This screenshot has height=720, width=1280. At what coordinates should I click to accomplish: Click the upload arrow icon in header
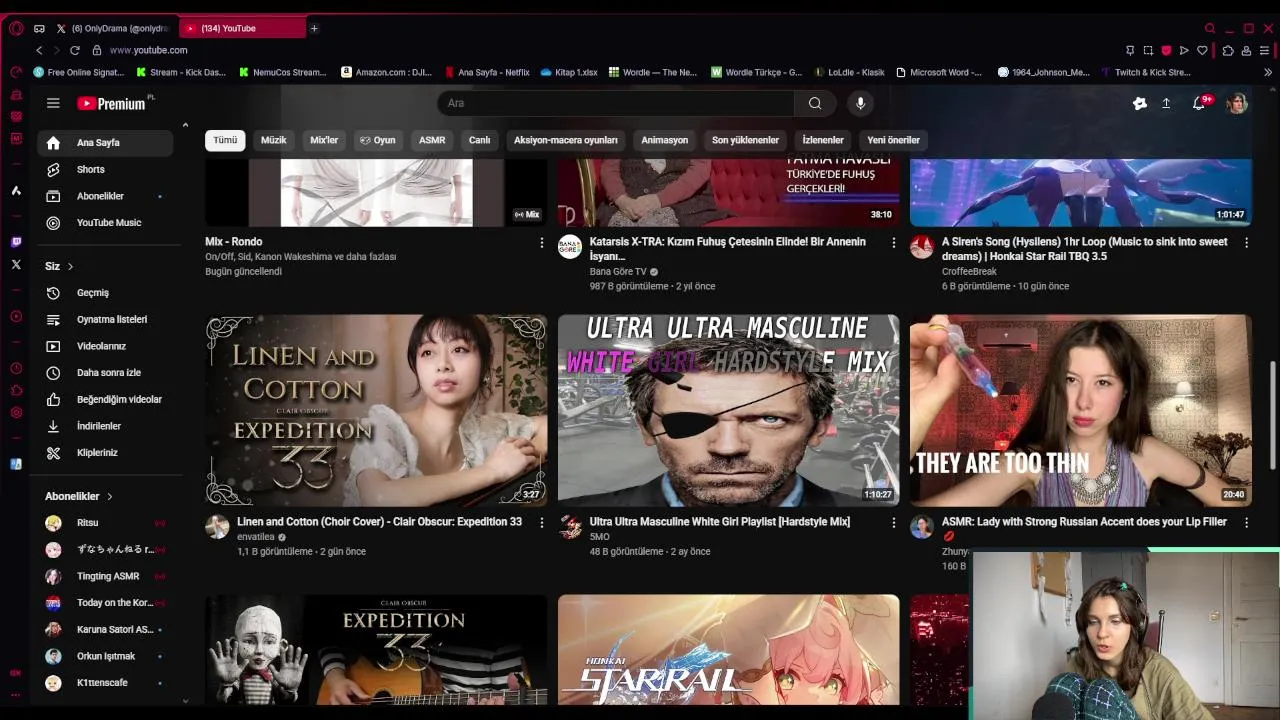tap(1166, 103)
